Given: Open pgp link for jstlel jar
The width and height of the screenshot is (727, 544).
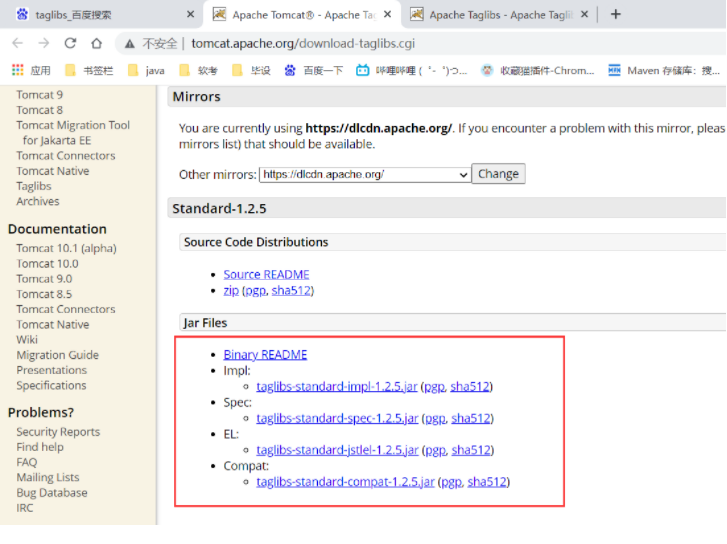Looking at the screenshot, I should click(x=436, y=451).
